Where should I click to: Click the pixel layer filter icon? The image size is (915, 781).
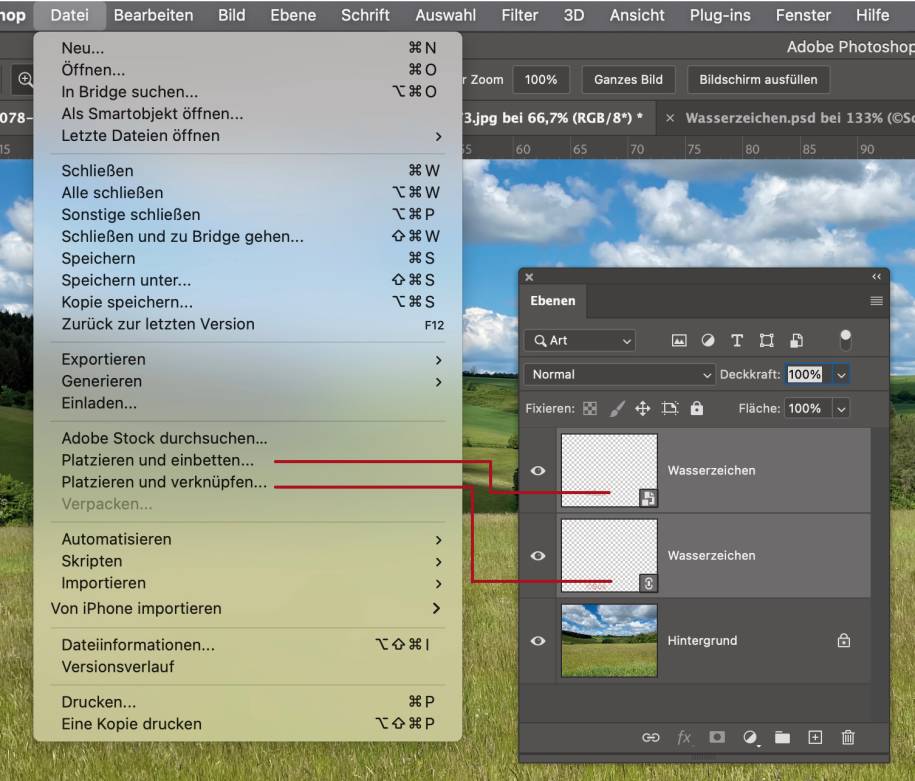(x=679, y=340)
